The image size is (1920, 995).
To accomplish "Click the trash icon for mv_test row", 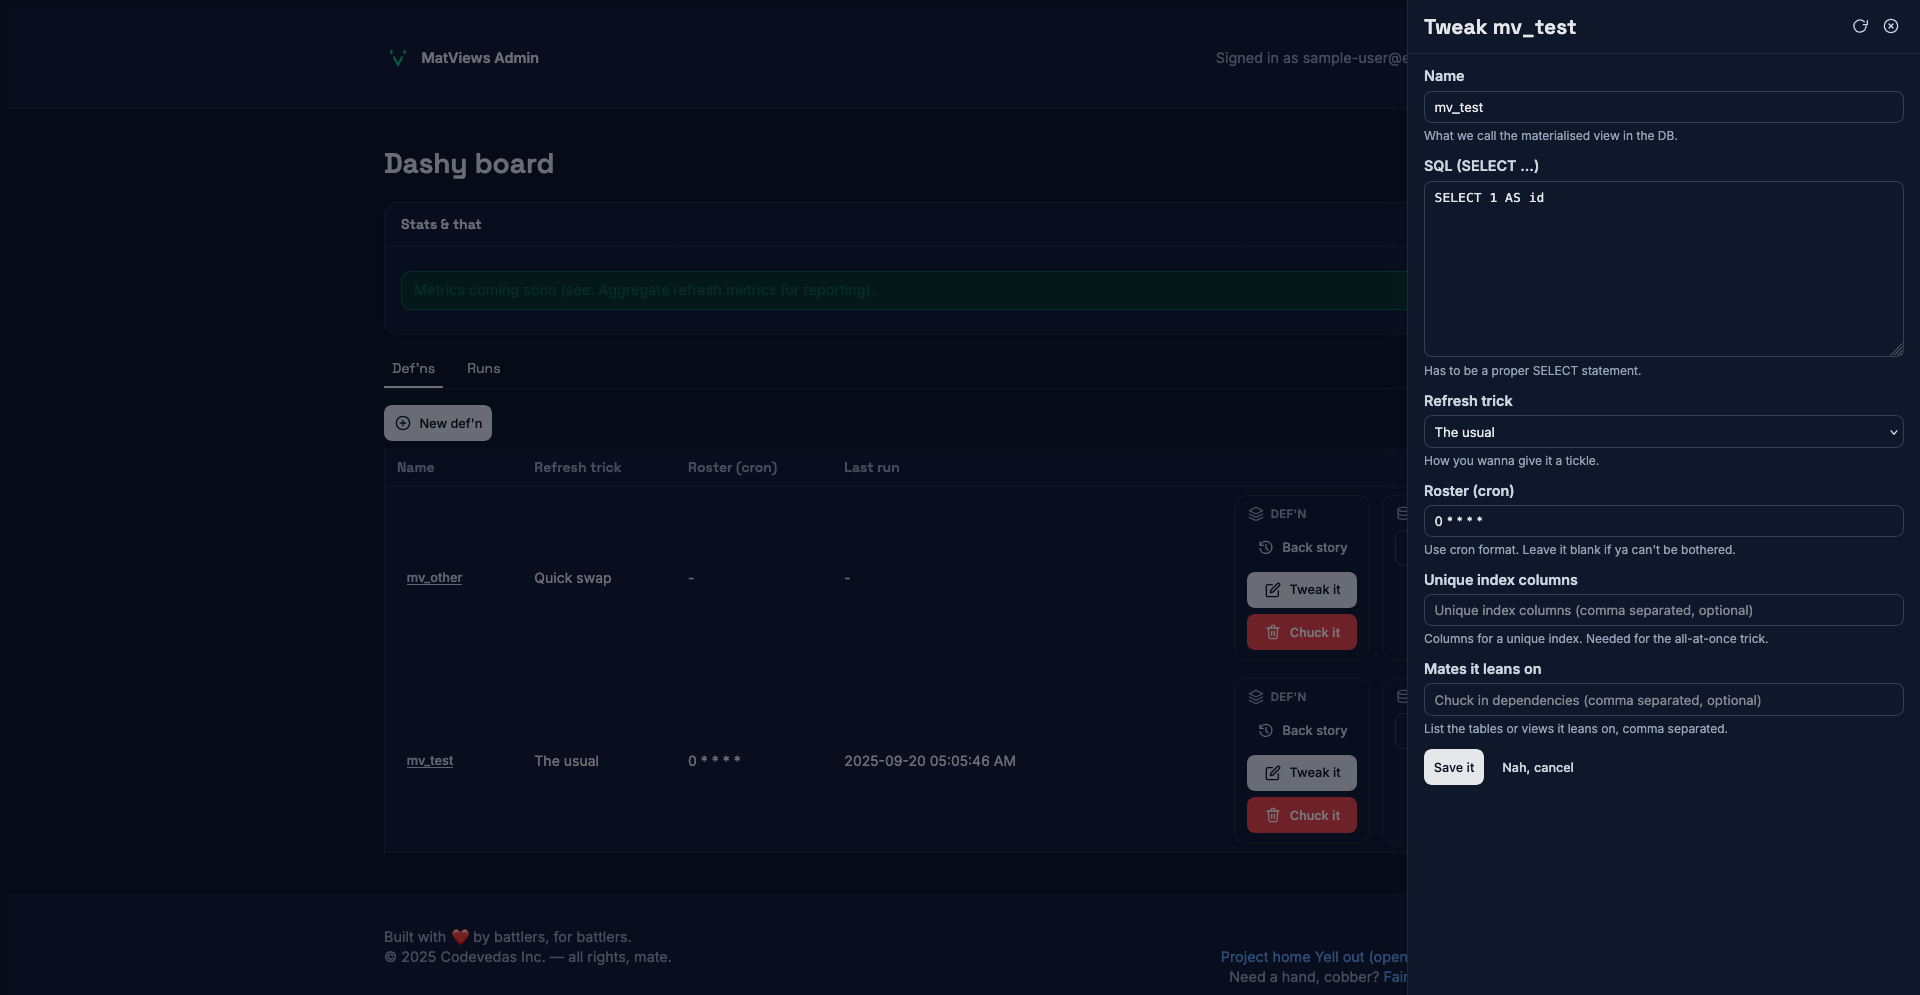I will (x=1273, y=815).
